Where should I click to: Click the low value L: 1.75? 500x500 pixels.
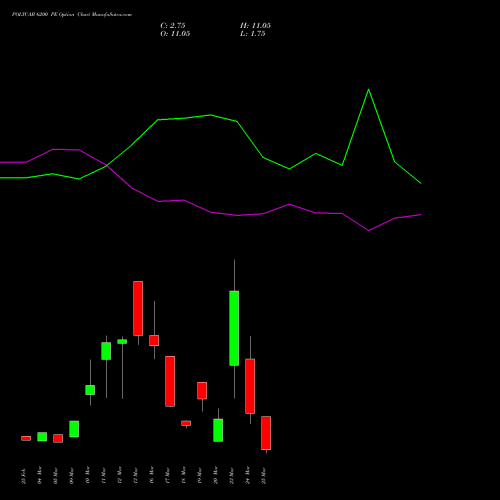coord(253,34)
